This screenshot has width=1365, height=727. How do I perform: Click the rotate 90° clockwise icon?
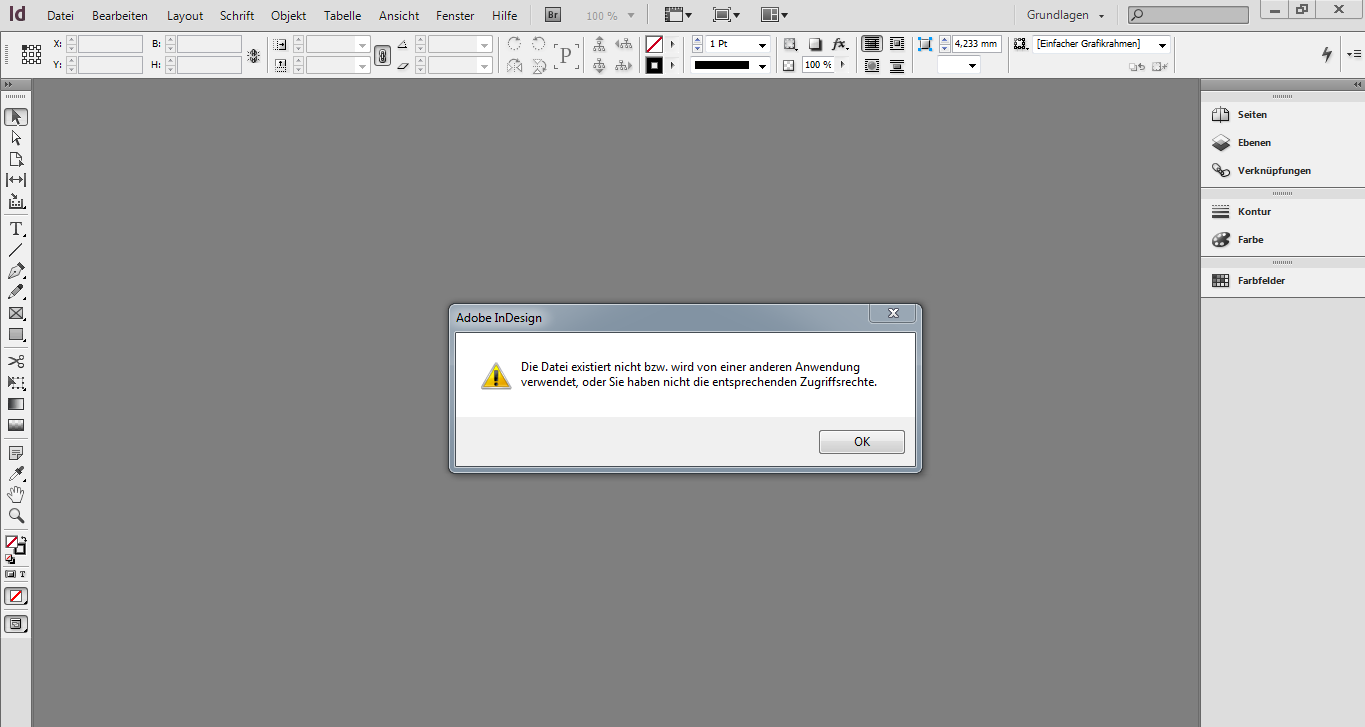(x=515, y=44)
